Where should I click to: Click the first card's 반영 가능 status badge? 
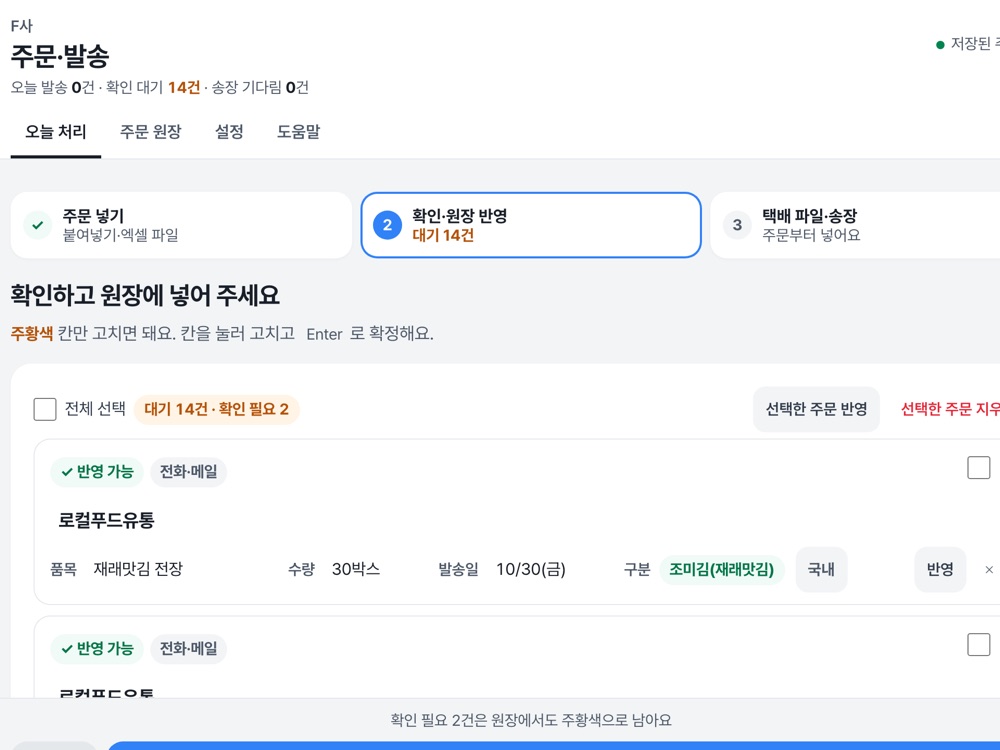pyautogui.click(x=97, y=472)
